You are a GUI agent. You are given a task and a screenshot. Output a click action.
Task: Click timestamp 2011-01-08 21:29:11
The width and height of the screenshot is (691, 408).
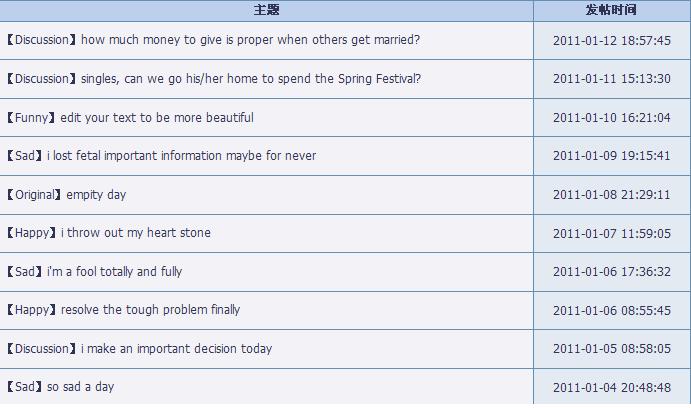pos(611,194)
